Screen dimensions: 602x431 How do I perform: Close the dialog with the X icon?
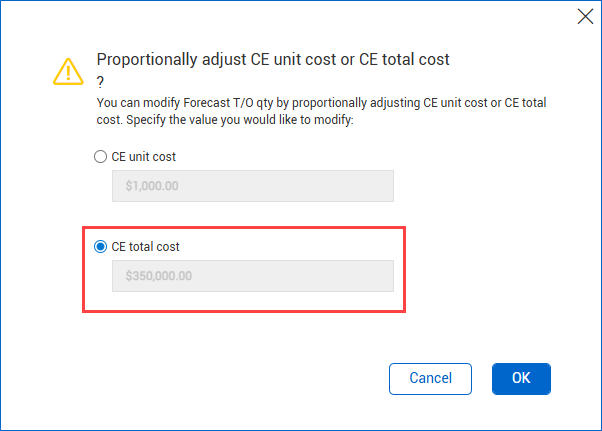tap(585, 17)
